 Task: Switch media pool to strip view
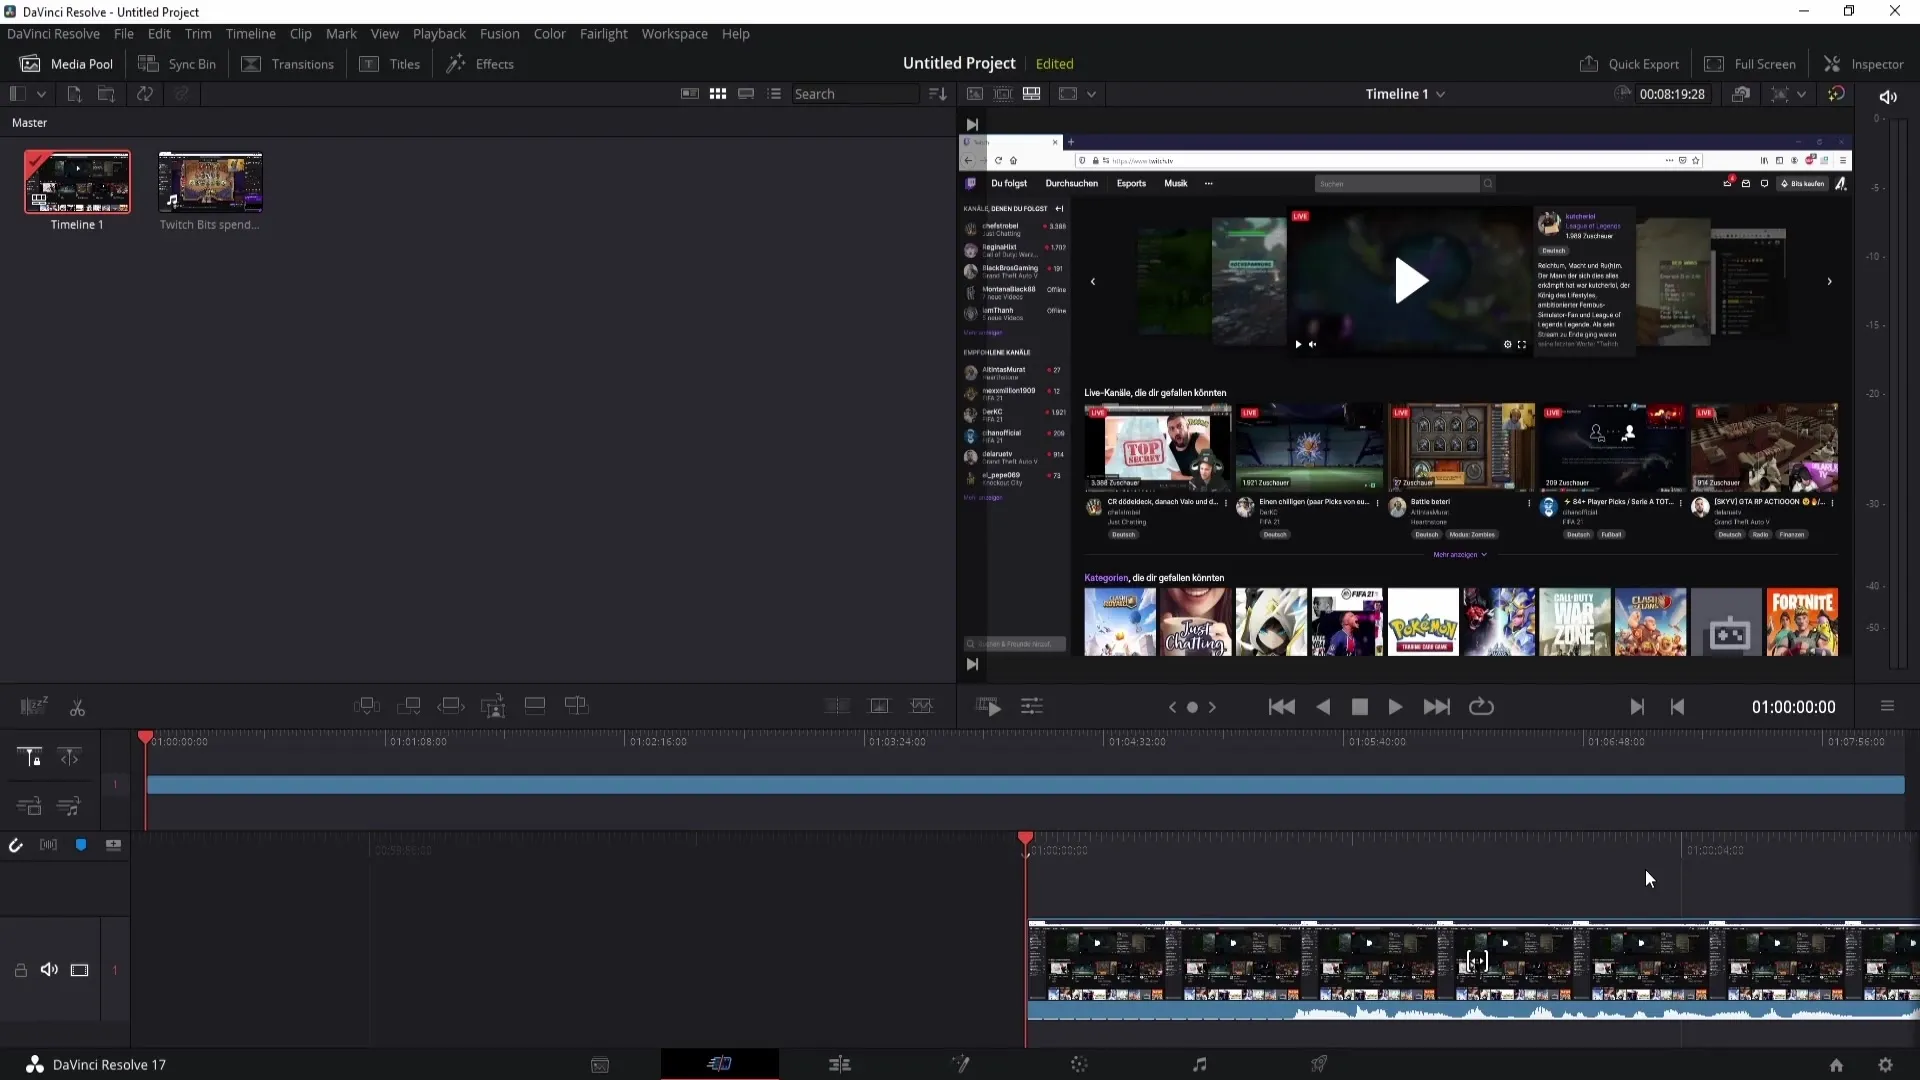pyautogui.click(x=746, y=94)
